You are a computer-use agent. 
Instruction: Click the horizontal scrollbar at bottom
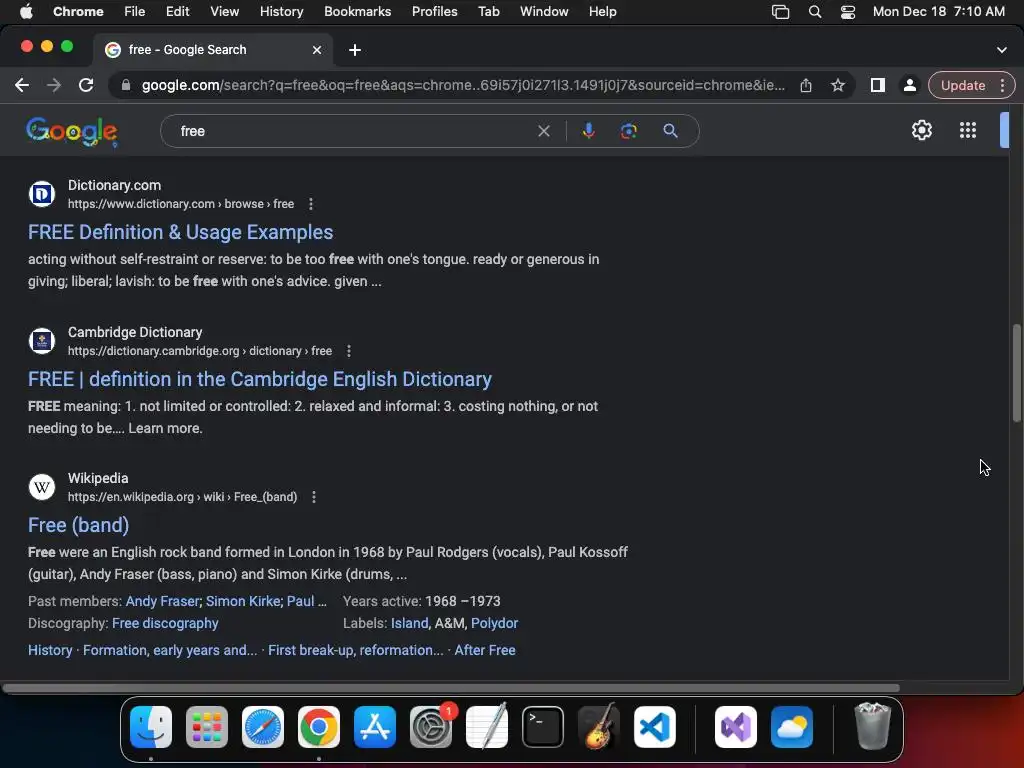click(451, 688)
